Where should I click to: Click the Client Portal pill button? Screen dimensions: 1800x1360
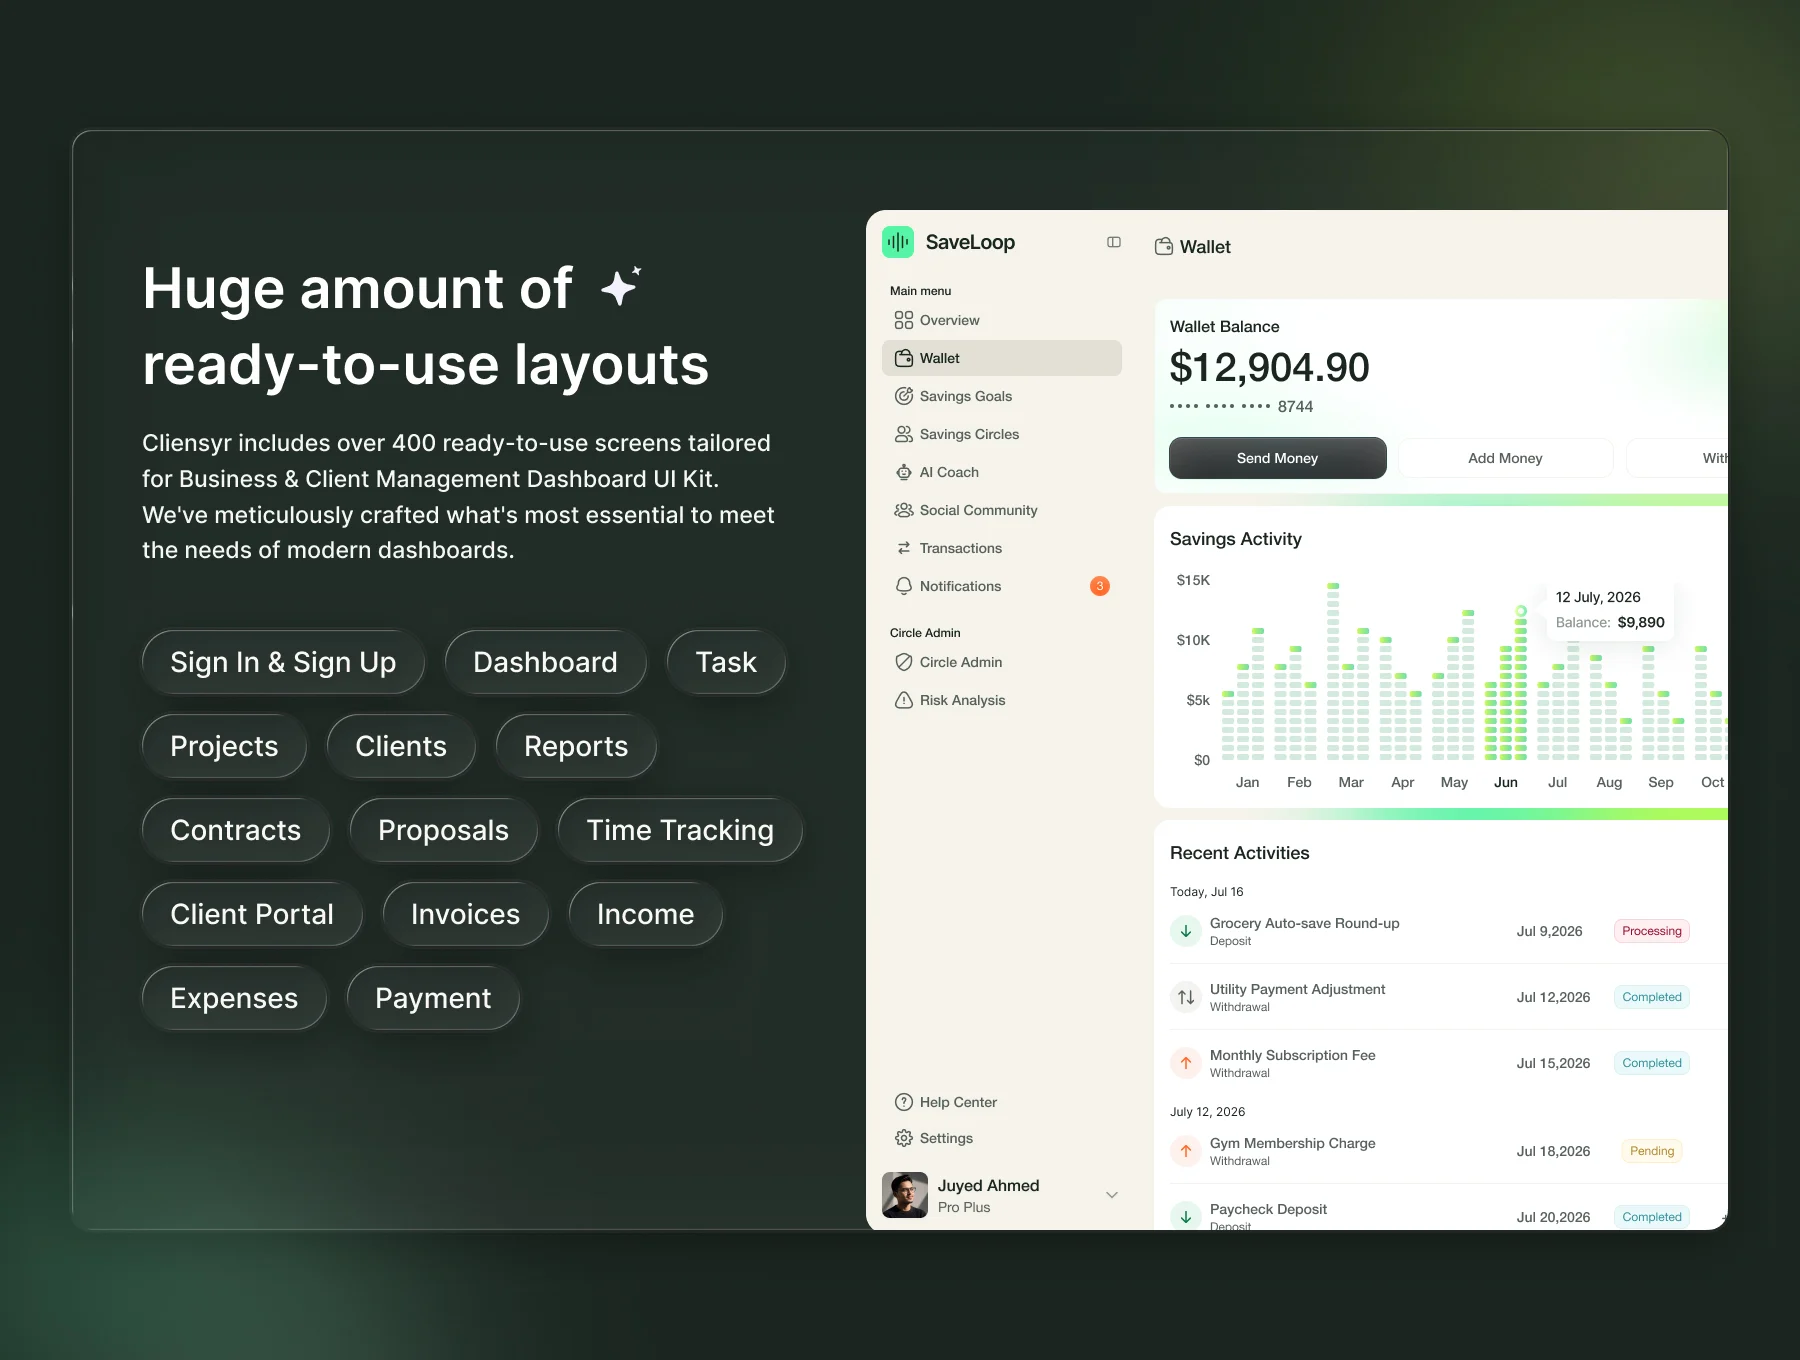pyautogui.click(x=252, y=914)
